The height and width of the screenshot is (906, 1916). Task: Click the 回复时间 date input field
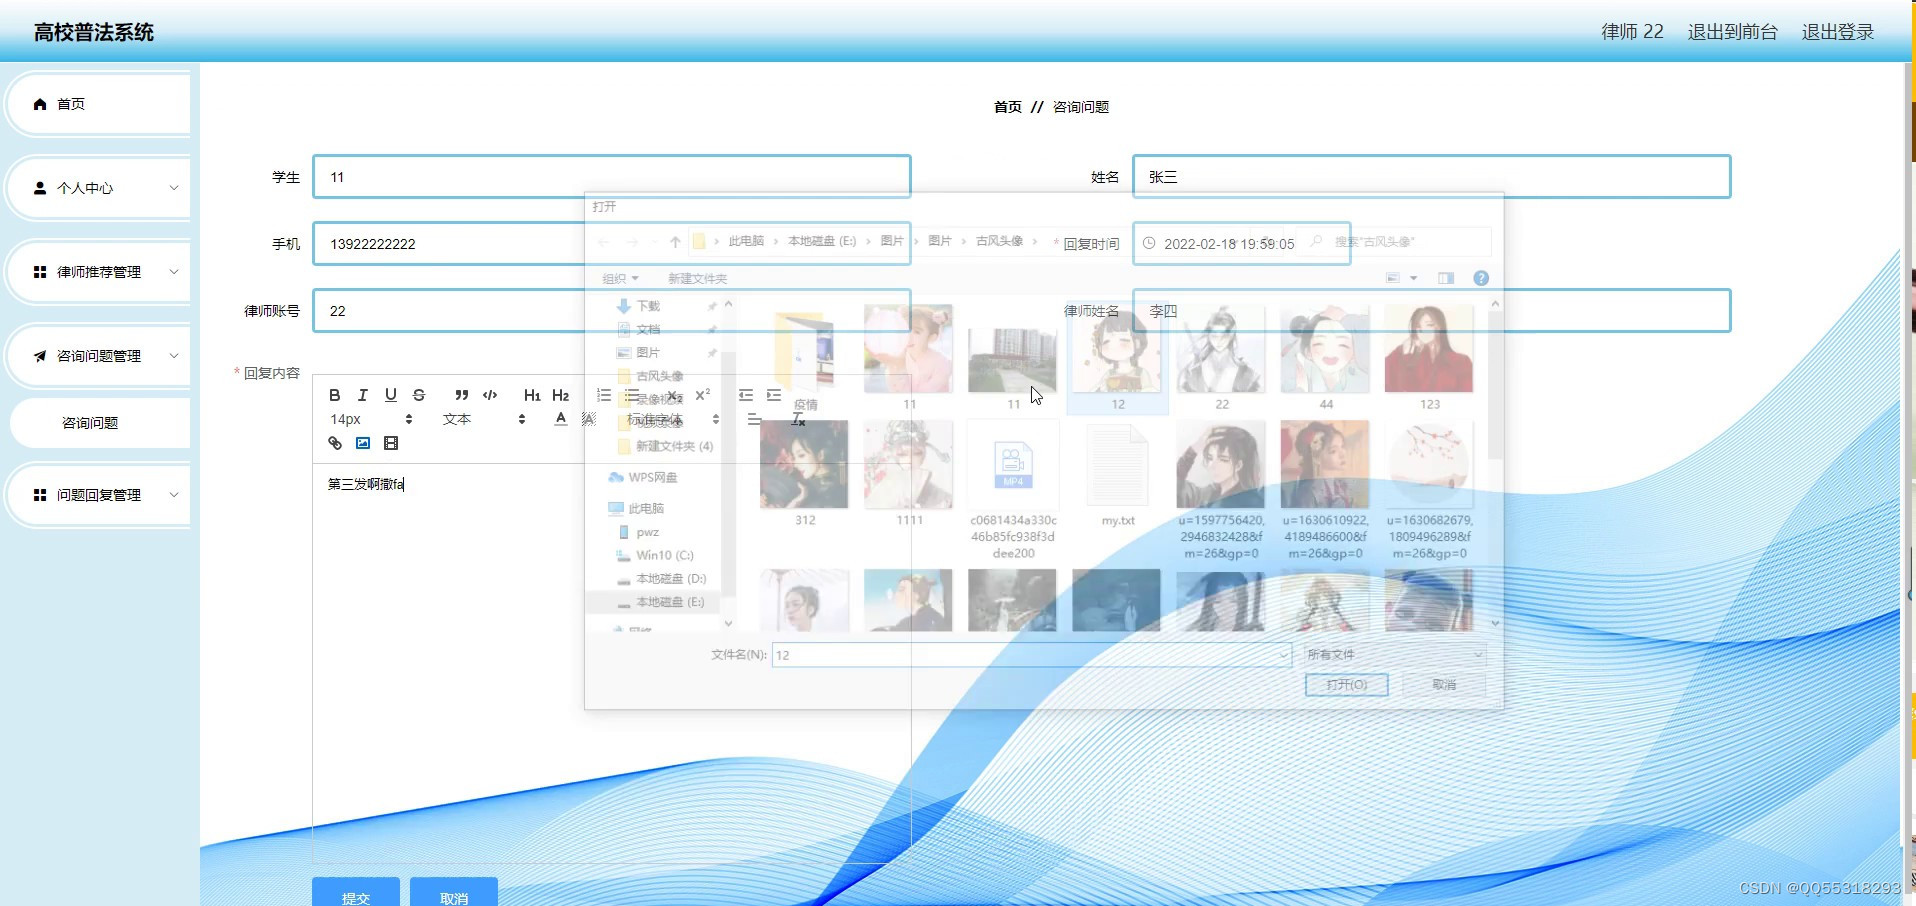(1241, 243)
